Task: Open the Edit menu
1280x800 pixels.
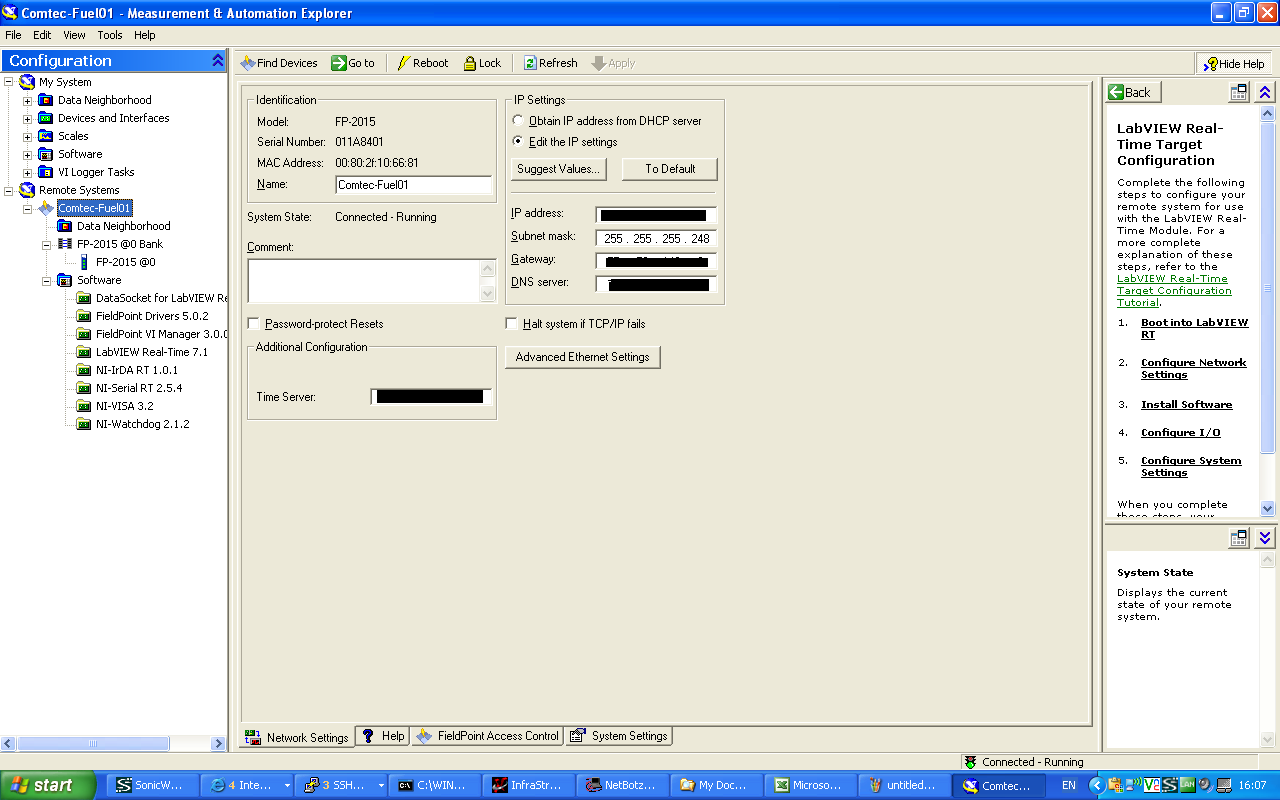Action: 42,35
